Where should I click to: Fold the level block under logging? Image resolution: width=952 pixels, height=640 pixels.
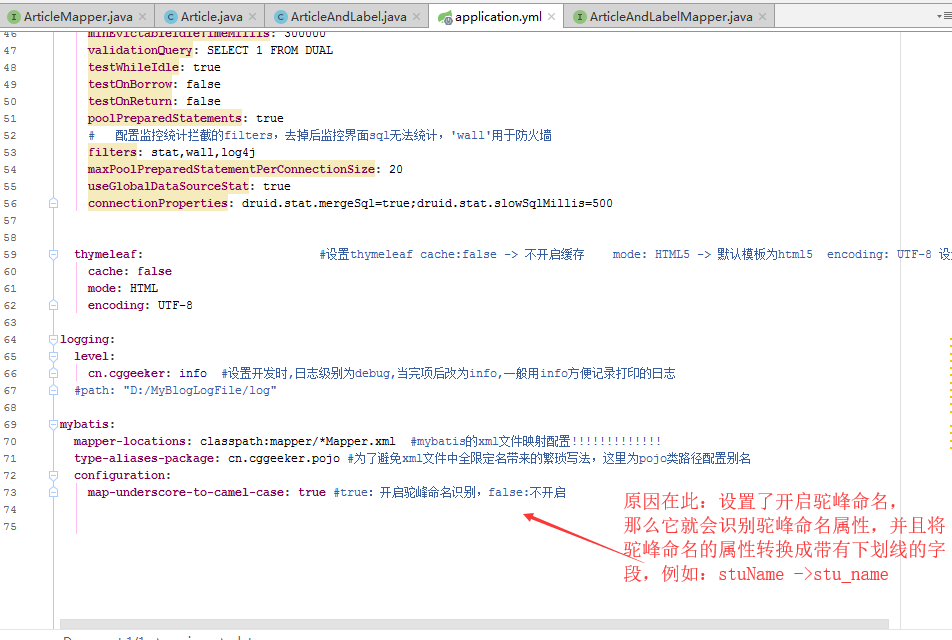pyautogui.click(x=53, y=356)
